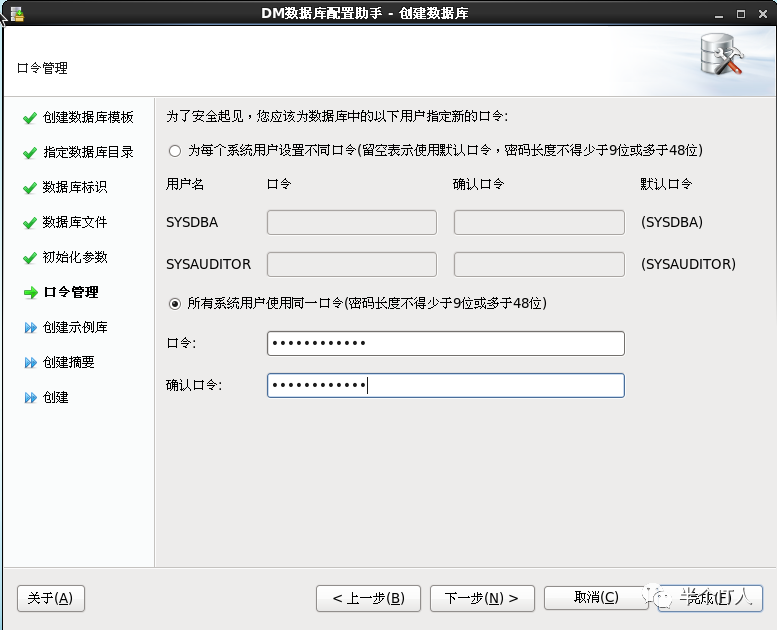Click default password text (SYSAUDITOR)
The width and height of the screenshot is (777, 630).
(688, 265)
